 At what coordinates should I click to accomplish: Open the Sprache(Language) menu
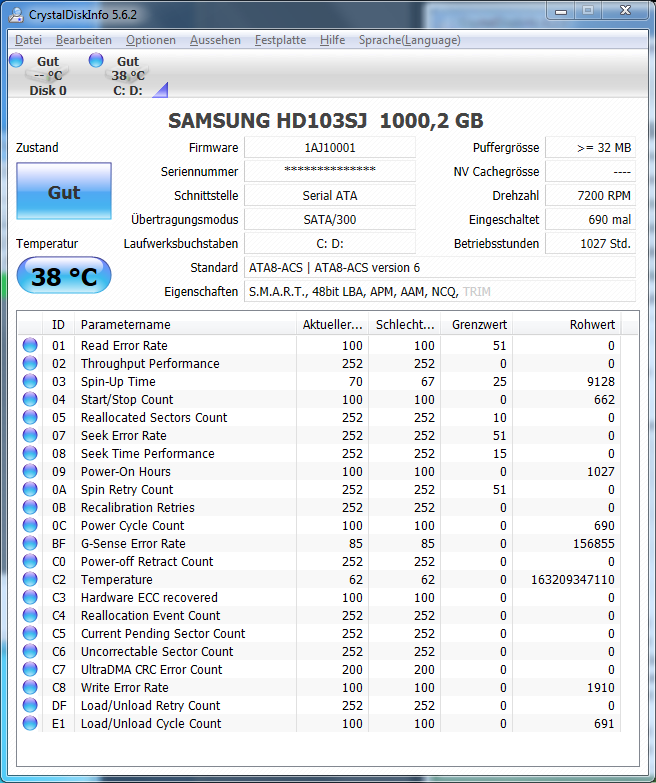pos(410,40)
